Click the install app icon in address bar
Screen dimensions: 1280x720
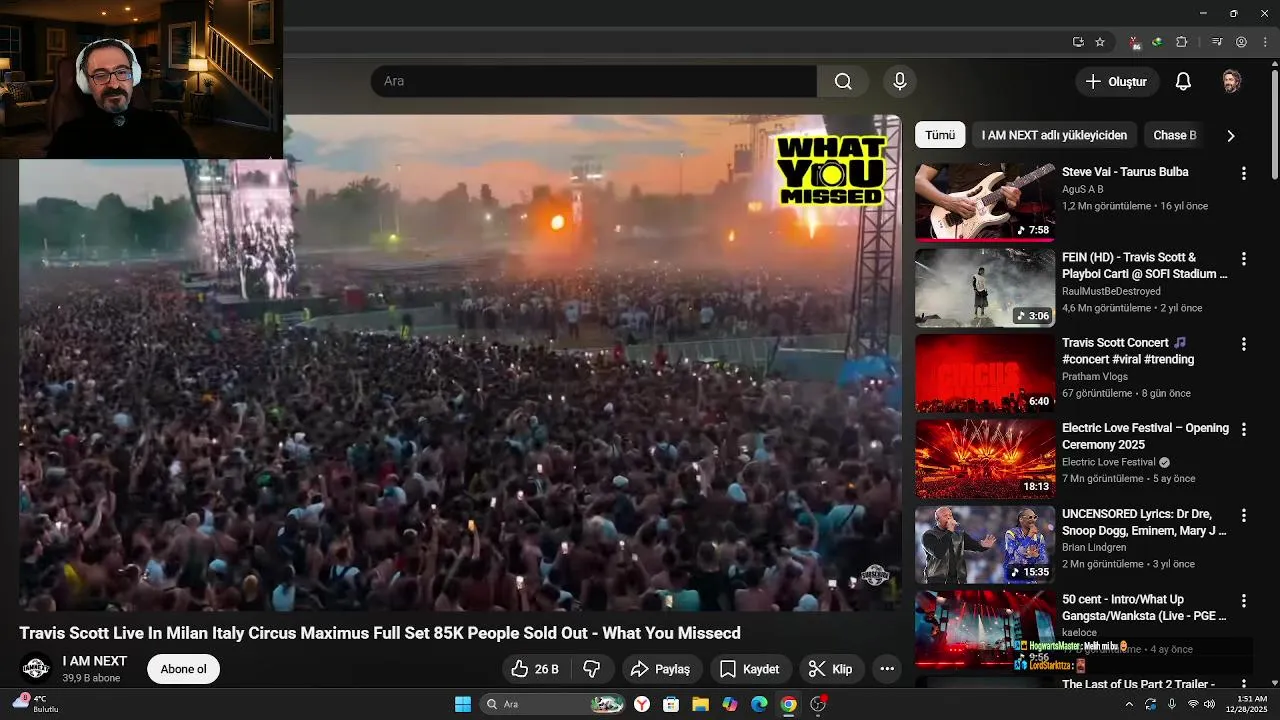tap(1078, 42)
